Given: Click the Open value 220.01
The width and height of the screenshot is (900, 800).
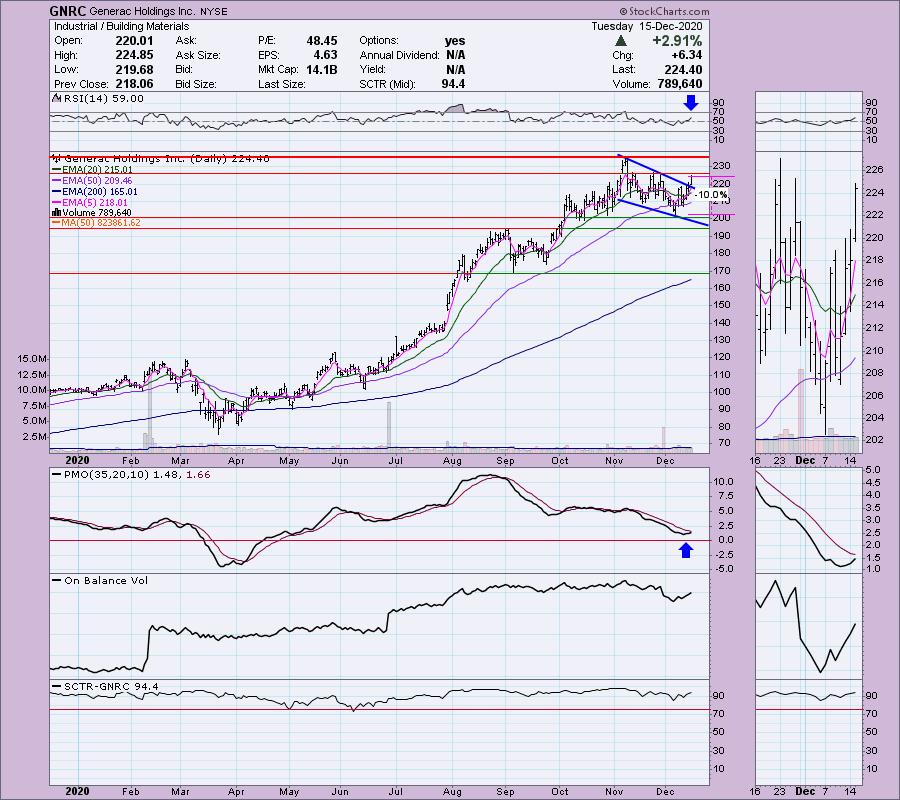Looking at the screenshot, I should [x=134, y=41].
